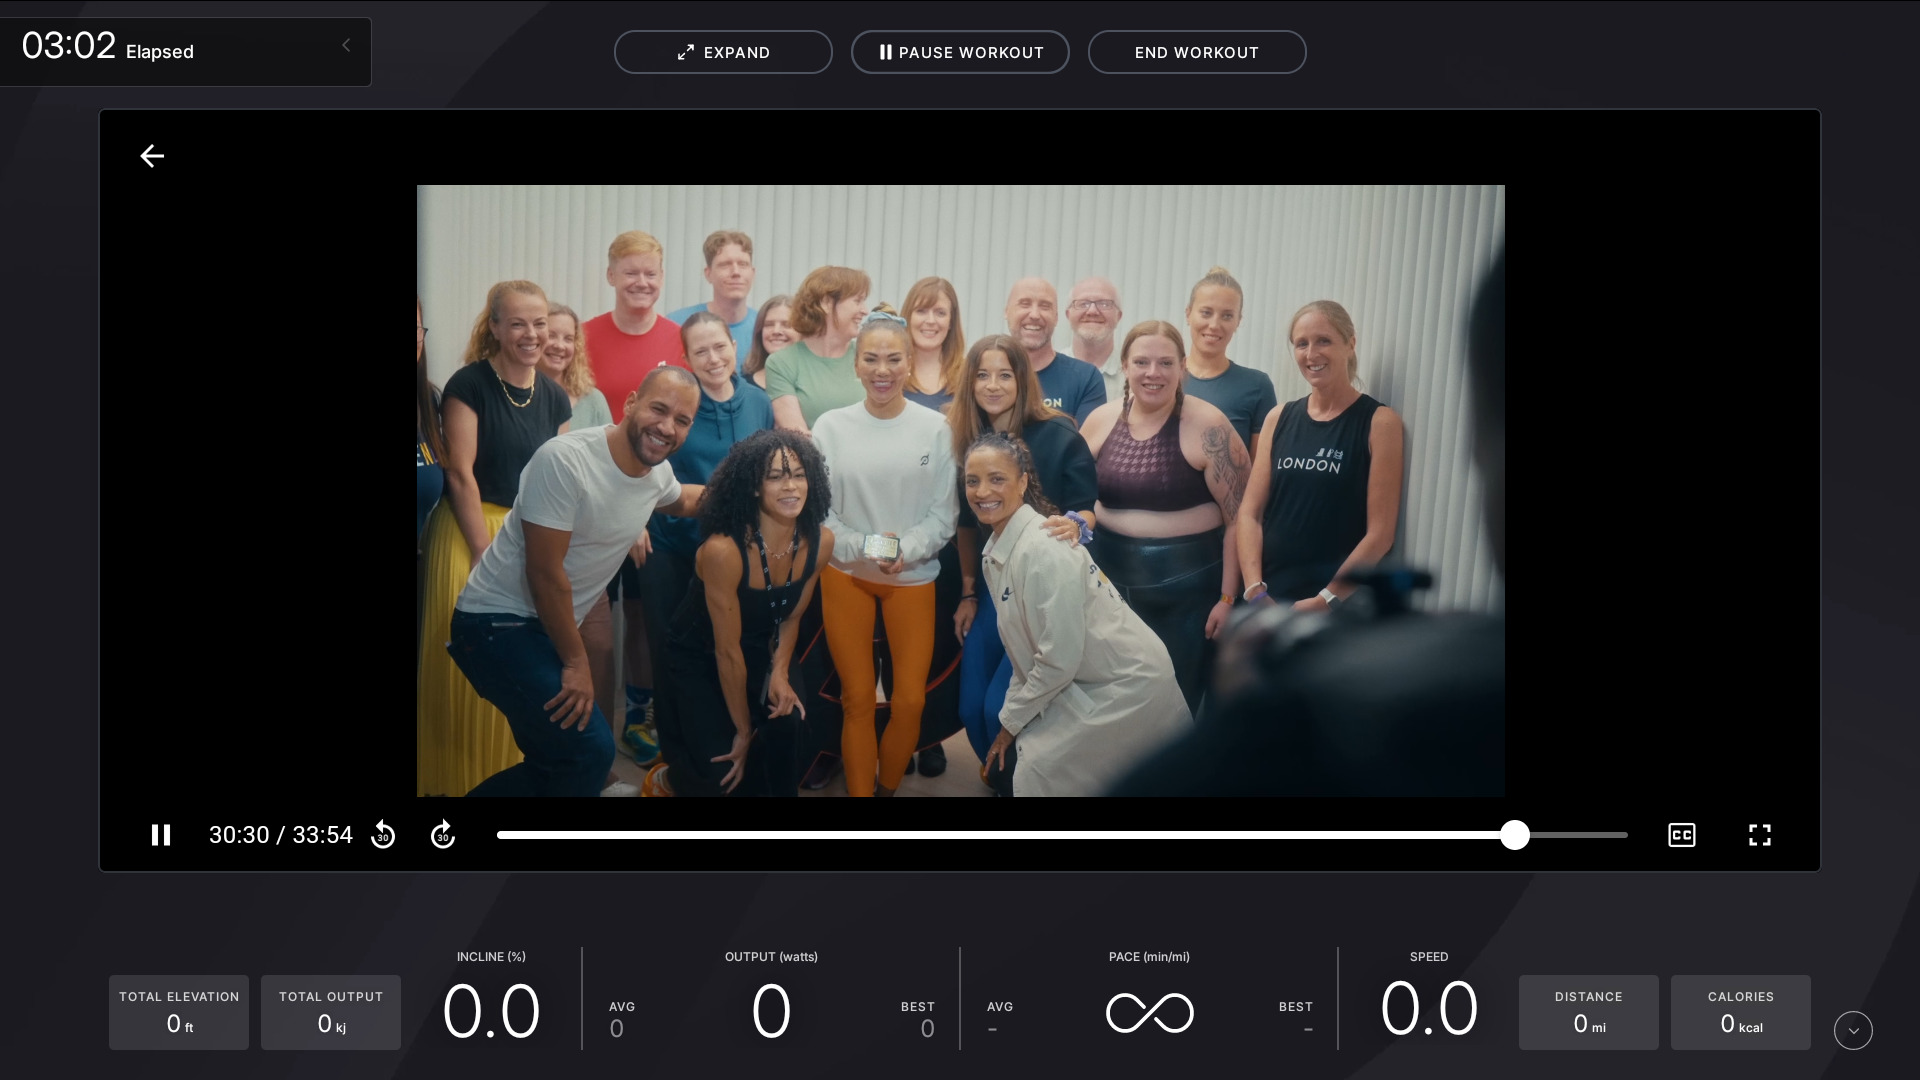Skip forward 30 seconds
Viewport: 1920px width, 1080px height.
(443, 835)
